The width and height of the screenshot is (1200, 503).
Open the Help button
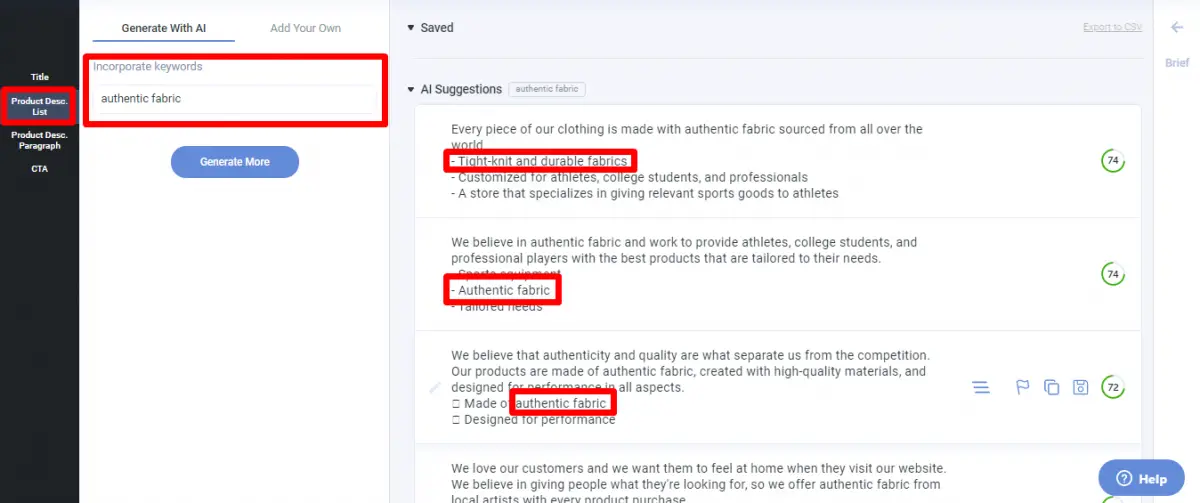1141,479
